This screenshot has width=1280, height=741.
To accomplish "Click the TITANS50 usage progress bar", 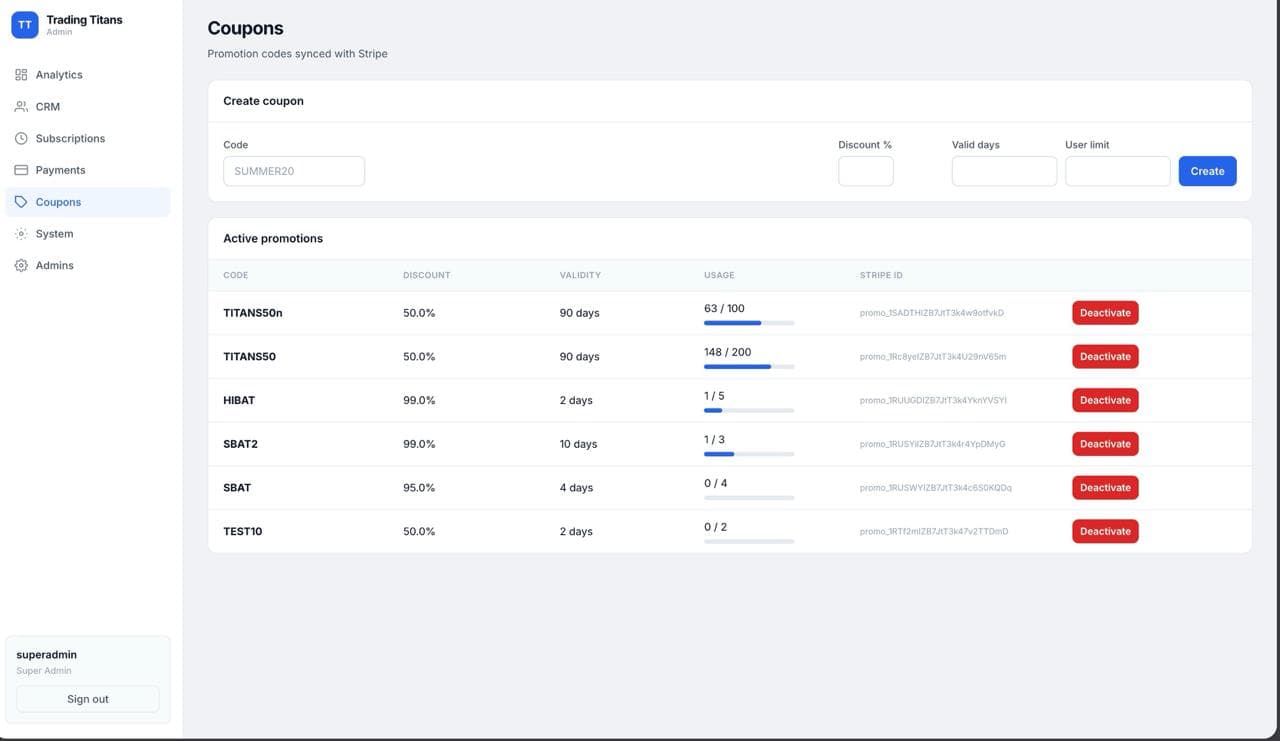I will [749, 367].
